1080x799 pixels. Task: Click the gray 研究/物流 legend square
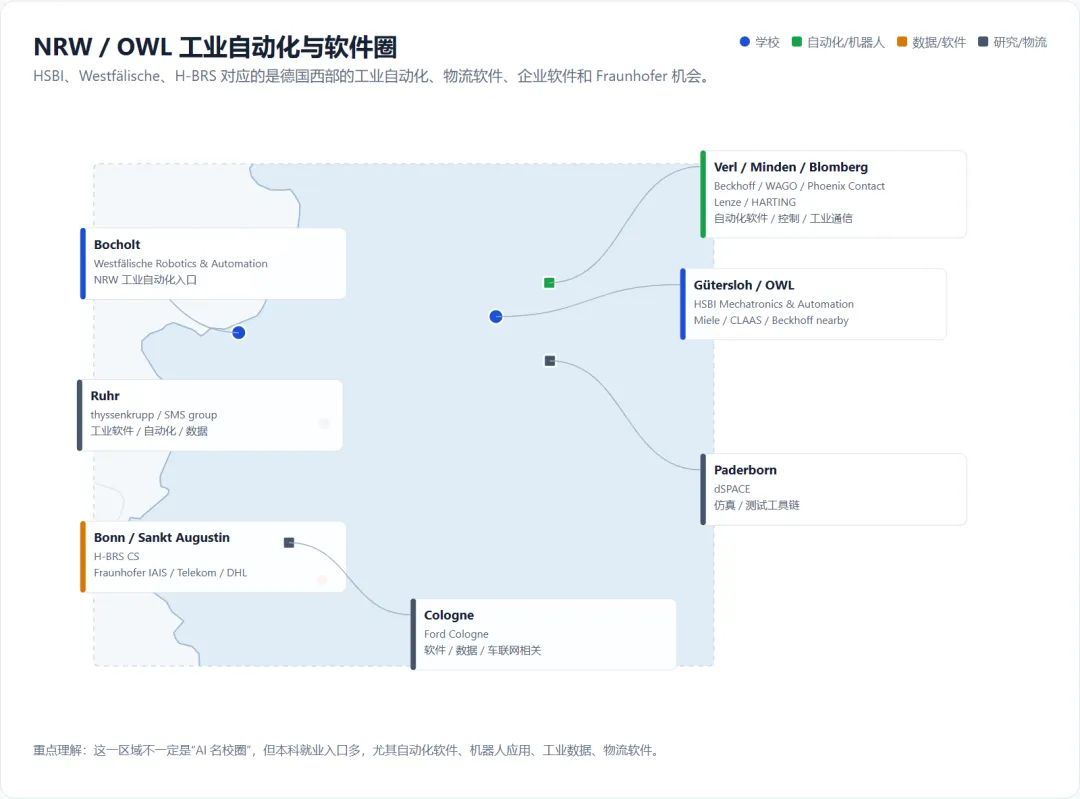(983, 42)
